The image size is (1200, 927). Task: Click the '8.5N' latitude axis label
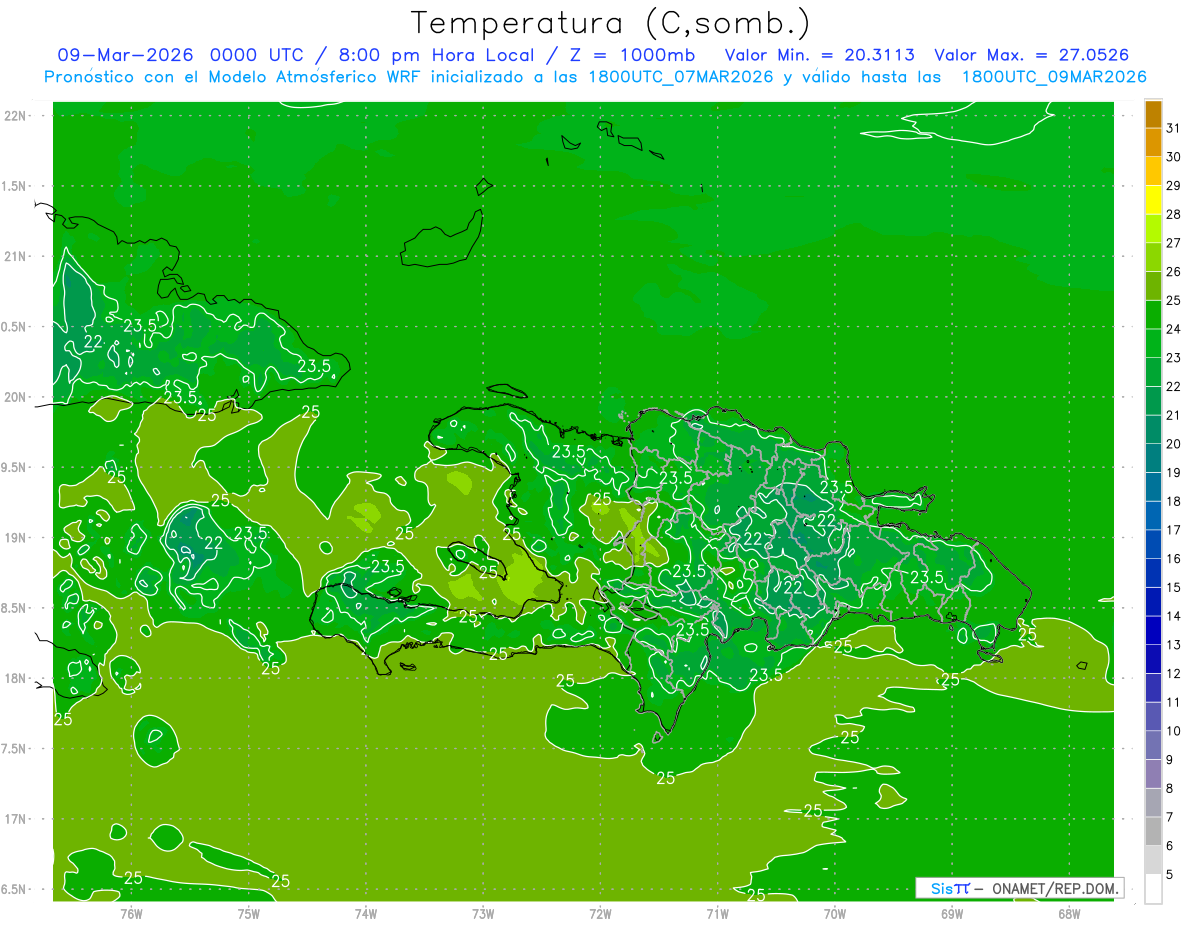pos(13,608)
